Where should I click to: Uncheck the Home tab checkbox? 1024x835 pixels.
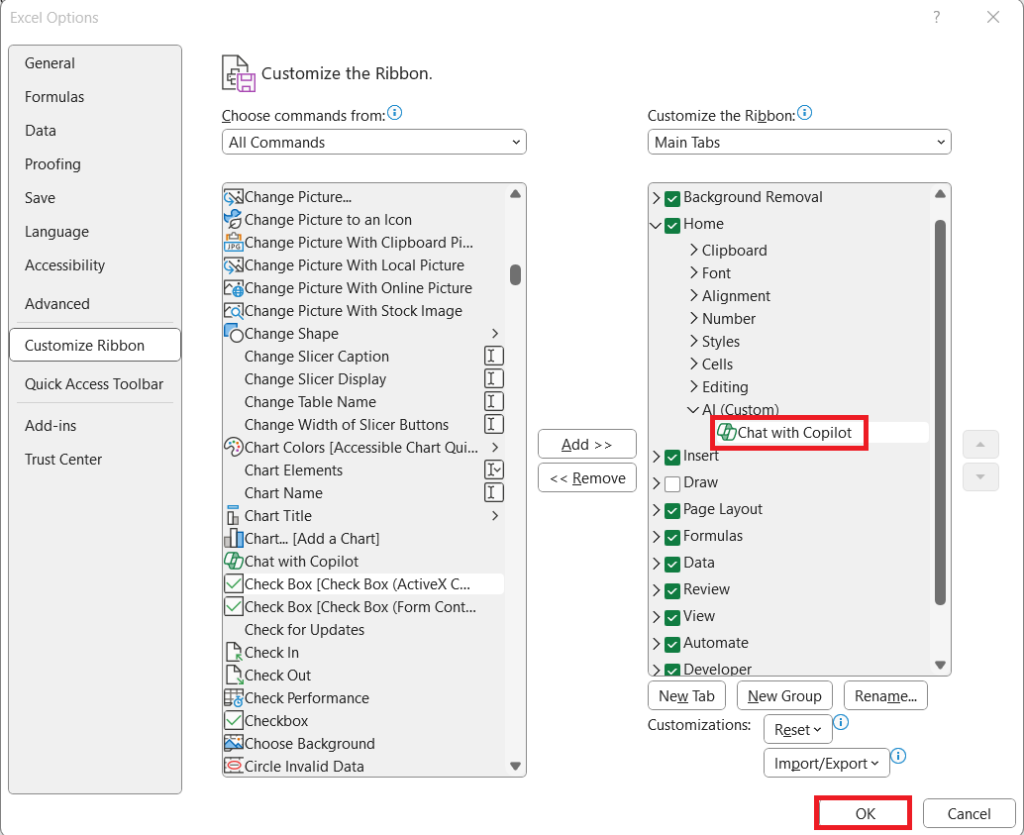[670, 225]
